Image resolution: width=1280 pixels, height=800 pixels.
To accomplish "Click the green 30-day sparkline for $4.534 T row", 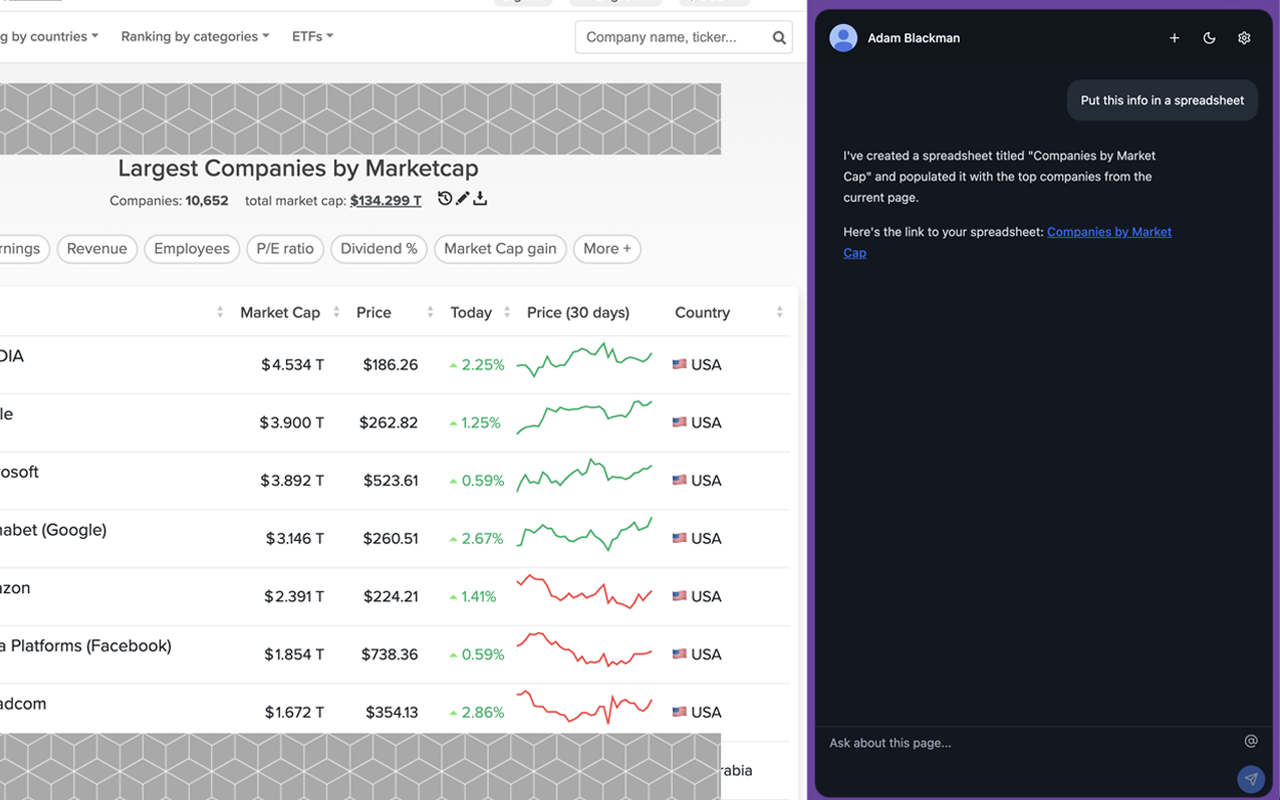I will coord(584,360).
